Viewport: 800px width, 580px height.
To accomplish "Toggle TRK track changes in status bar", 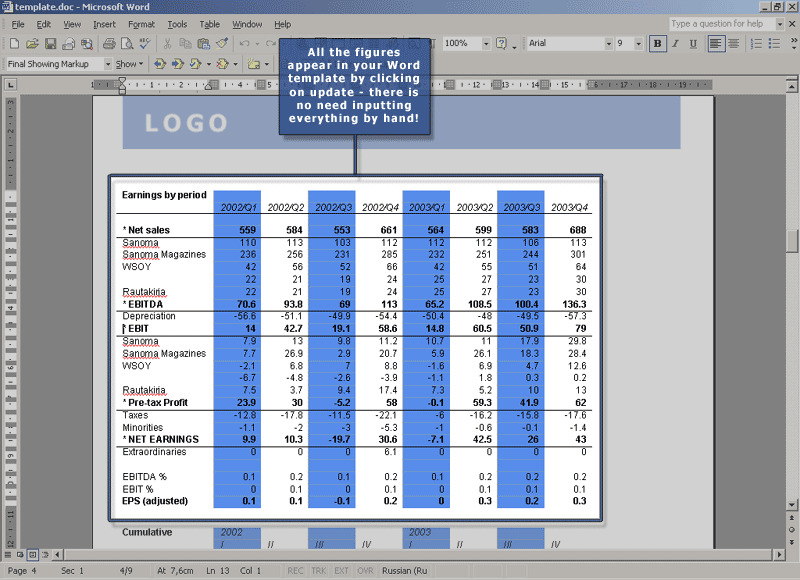I will tap(319, 571).
